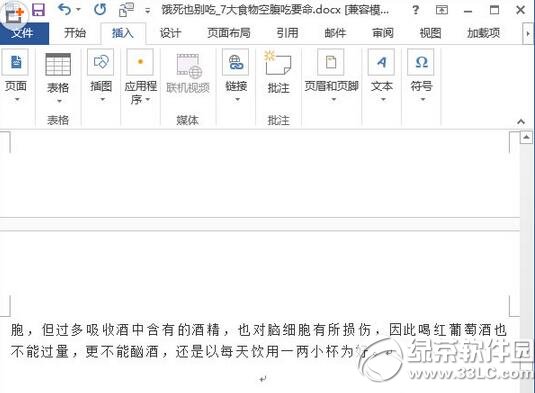Select the 插入 tab

point(123,33)
